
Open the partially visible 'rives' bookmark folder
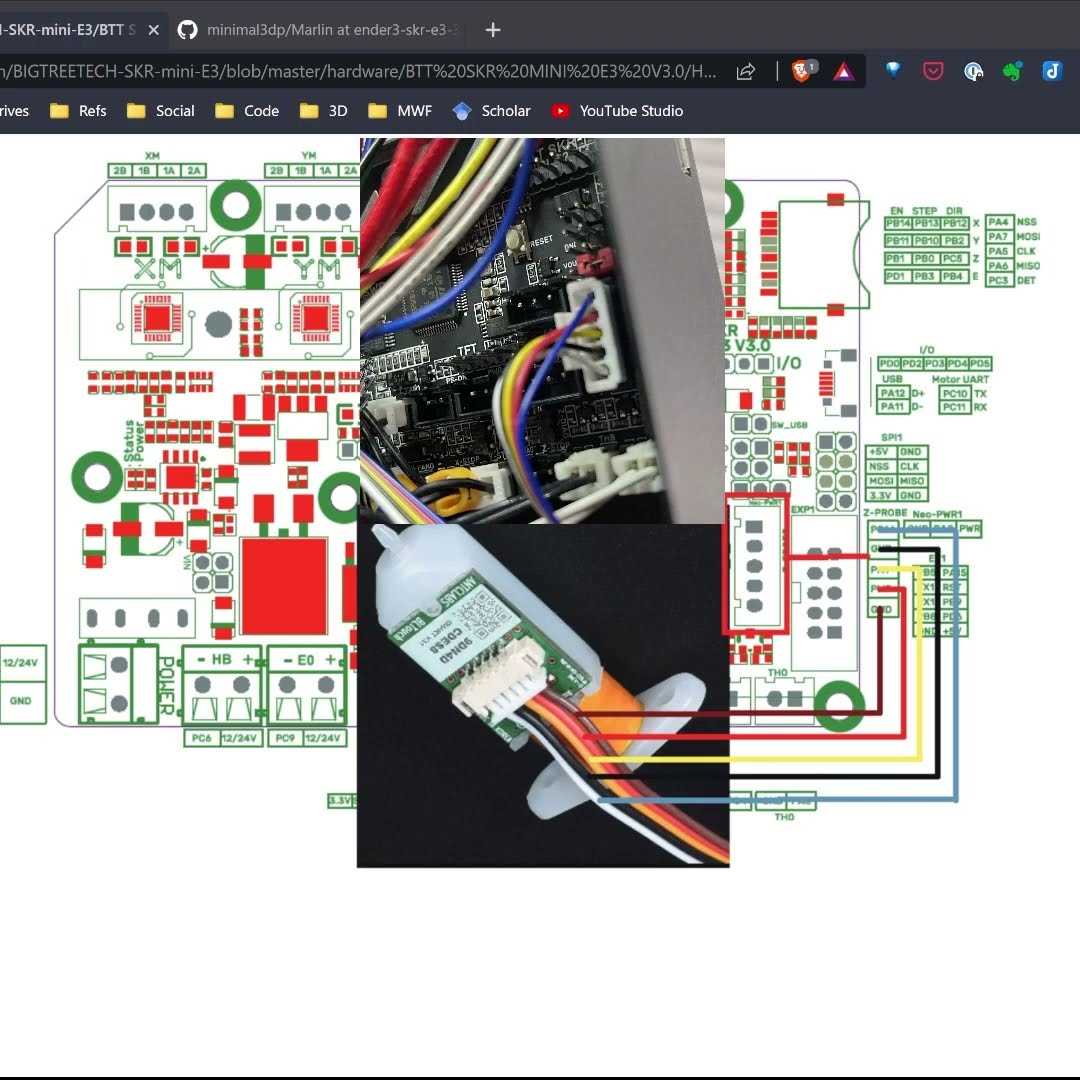pyautogui.click(x=14, y=111)
